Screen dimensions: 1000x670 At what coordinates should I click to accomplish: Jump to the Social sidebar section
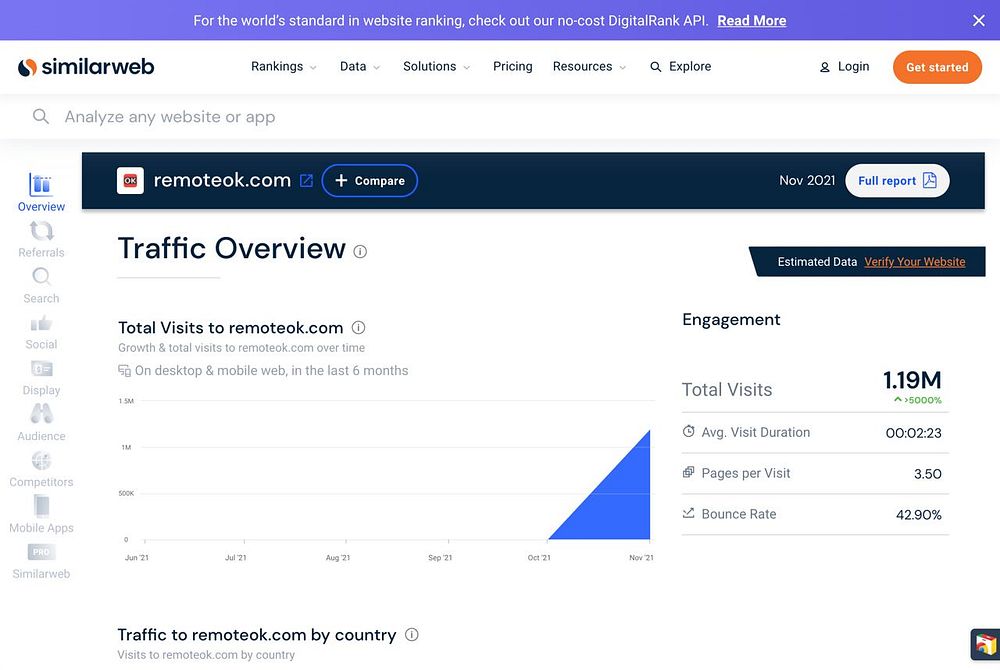click(x=41, y=331)
